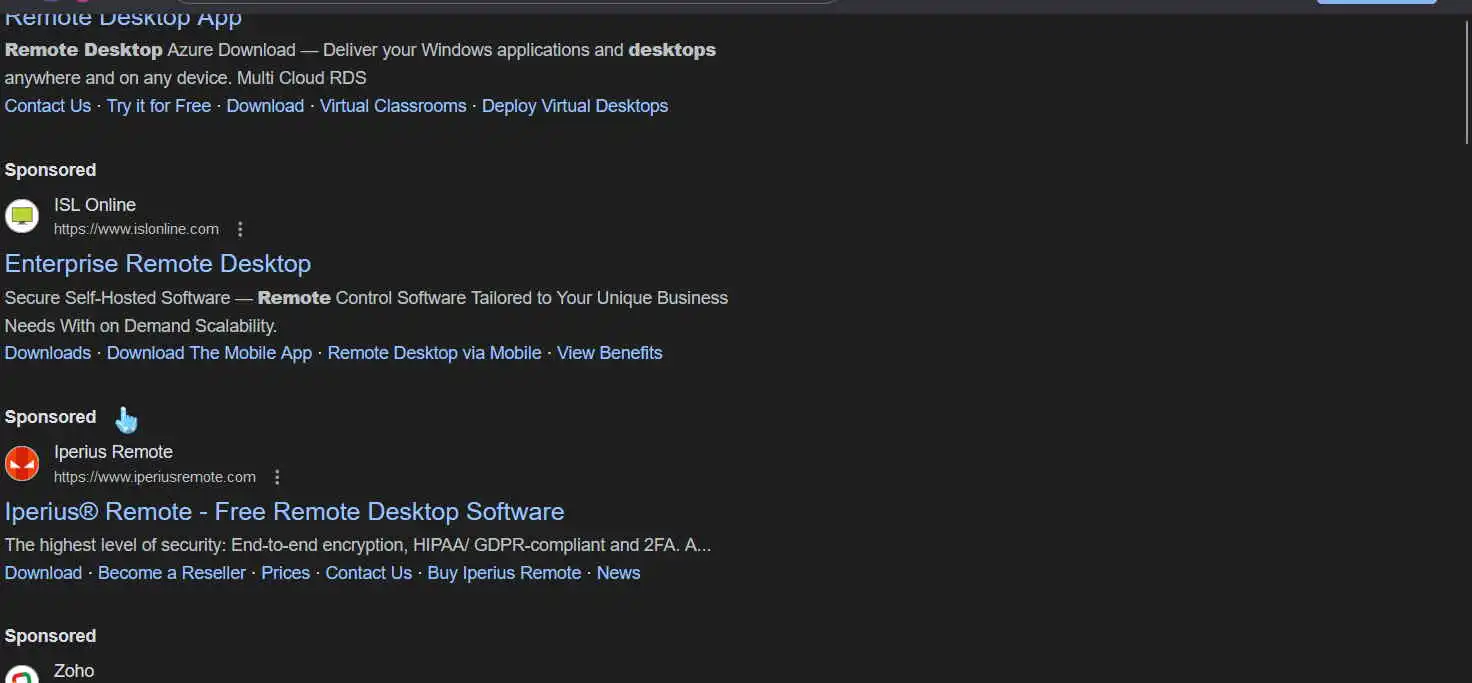The height and width of the screenshot is (683, 1472).
Task: Click the Iperius Remote red favicon
Action: tap(22, 463)
